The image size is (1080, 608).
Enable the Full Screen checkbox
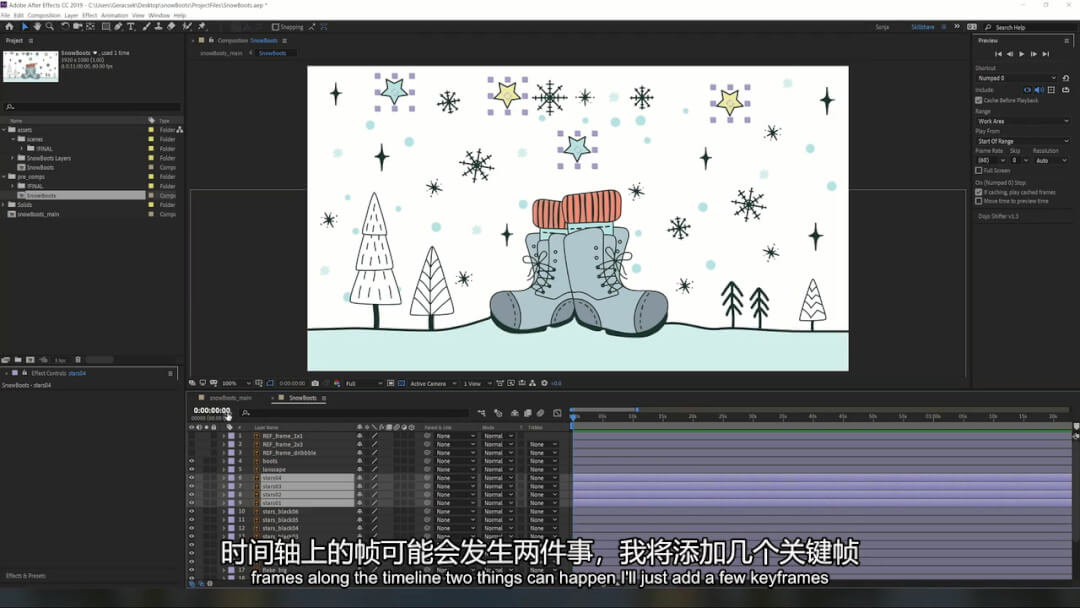pos(979,171)
